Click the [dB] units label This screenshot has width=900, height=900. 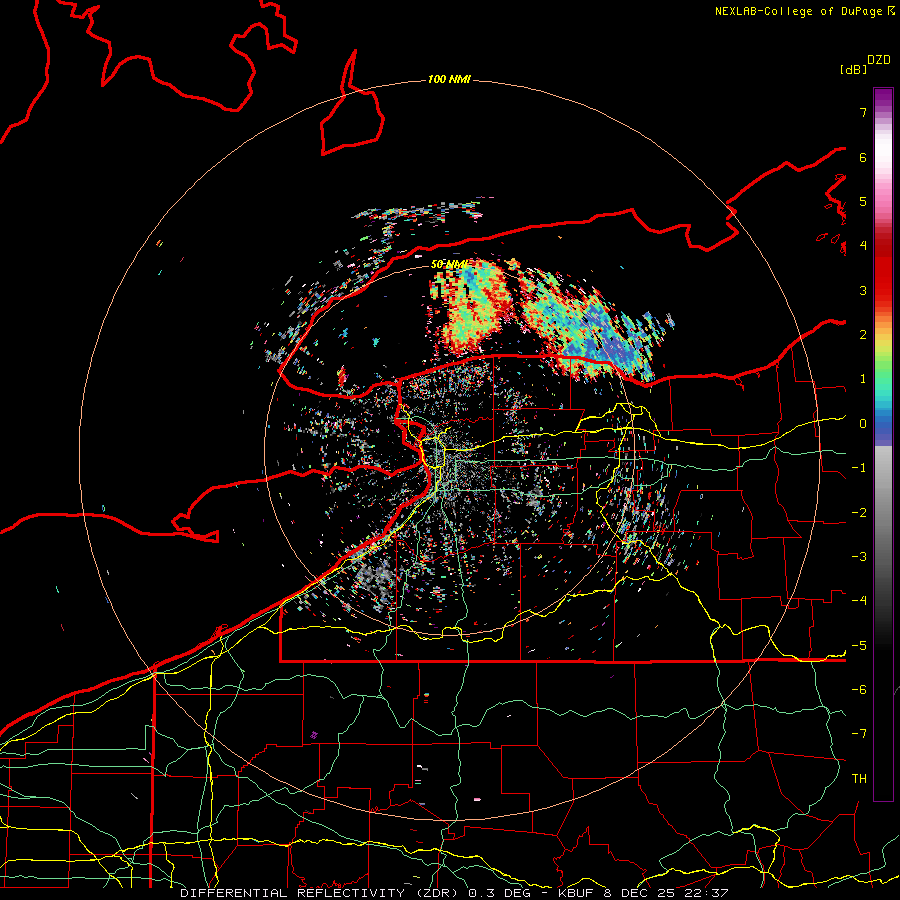click(853, 69)
